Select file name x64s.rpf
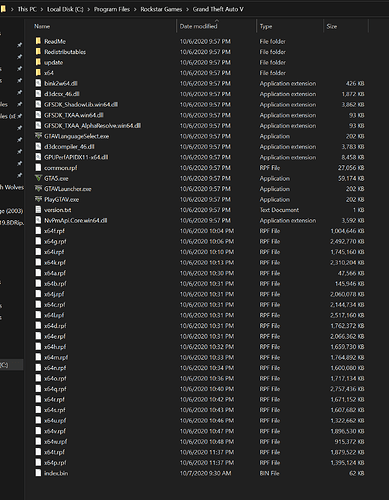This screenshot has width=389, height=500. tap(55, 410)
